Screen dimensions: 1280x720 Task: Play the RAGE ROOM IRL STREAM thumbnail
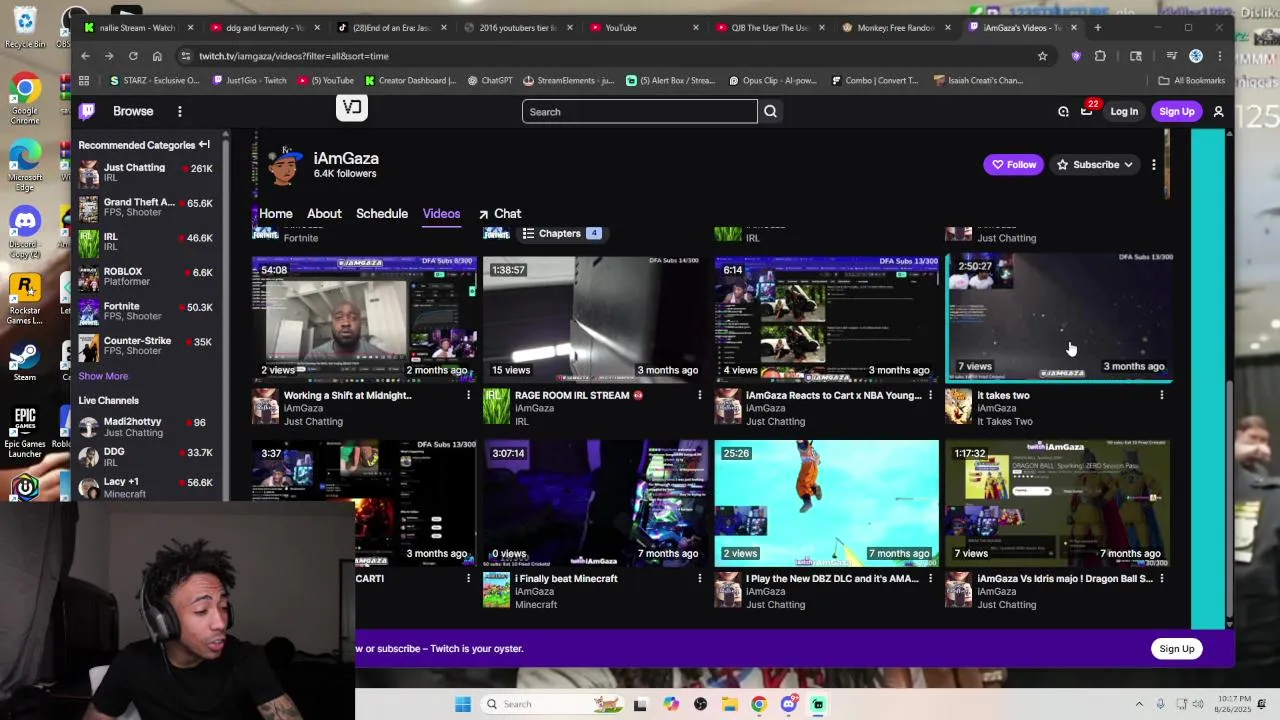595,319
